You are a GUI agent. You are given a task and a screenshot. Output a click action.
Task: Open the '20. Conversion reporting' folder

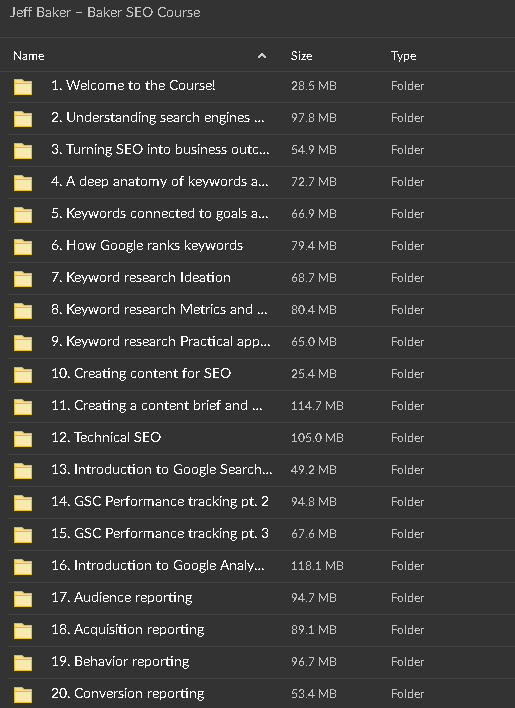point(128,694)
